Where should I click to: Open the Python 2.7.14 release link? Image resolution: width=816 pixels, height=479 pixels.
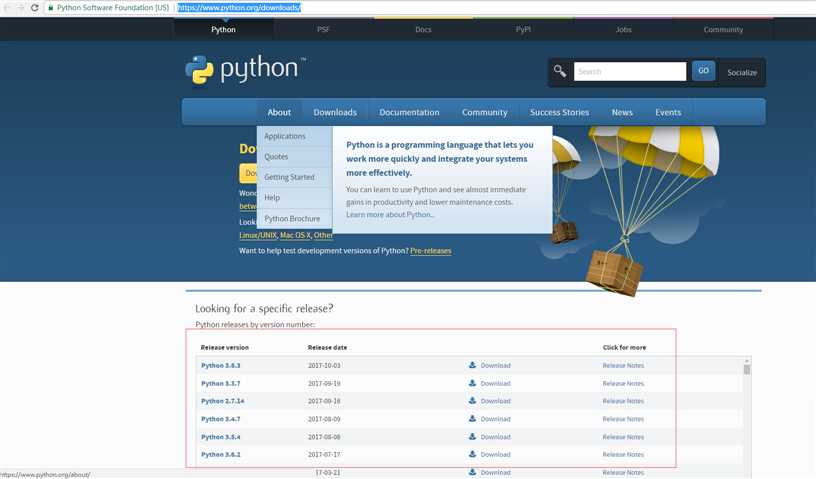point(222,401)
